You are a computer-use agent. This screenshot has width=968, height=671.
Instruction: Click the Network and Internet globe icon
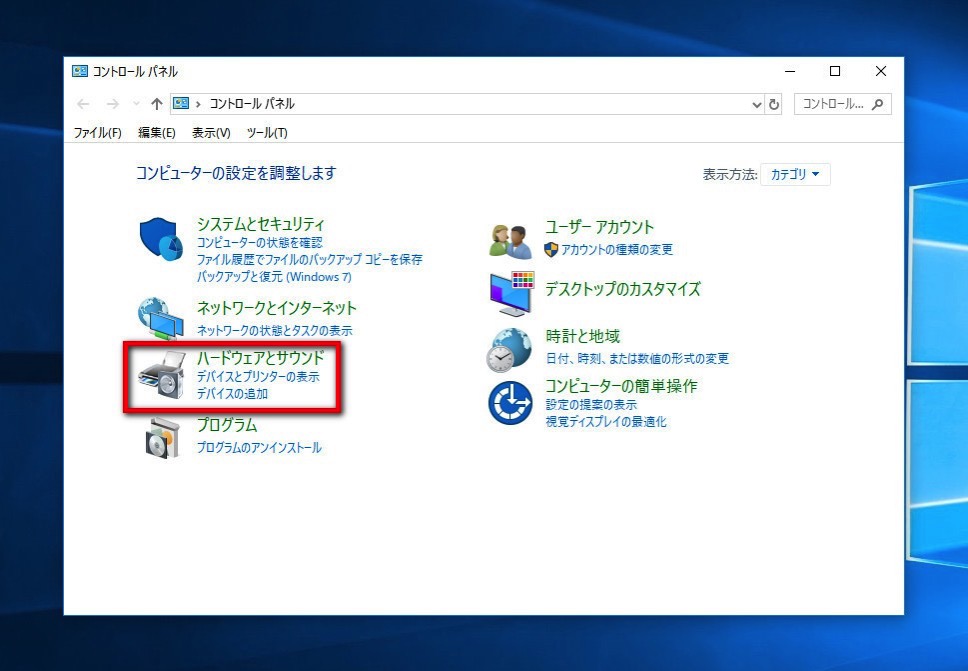pos(160,318)
